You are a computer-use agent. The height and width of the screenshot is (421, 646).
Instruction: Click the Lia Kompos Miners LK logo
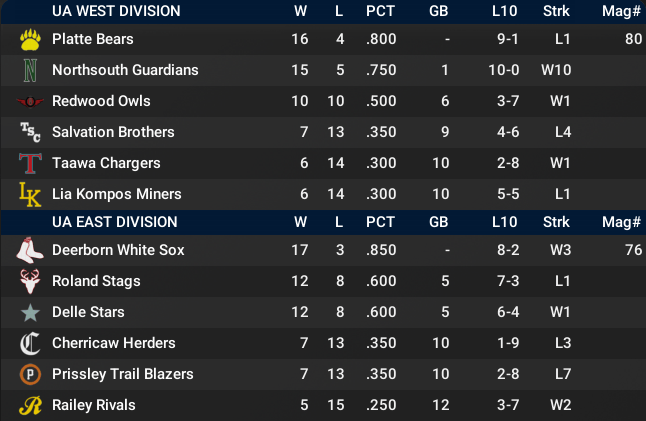pos(31,195)
